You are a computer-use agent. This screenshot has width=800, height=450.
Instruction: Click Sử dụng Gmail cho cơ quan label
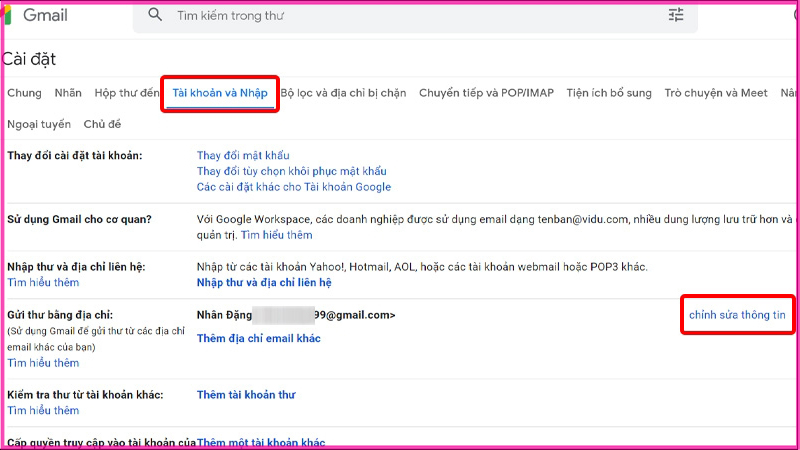point(79,219)
